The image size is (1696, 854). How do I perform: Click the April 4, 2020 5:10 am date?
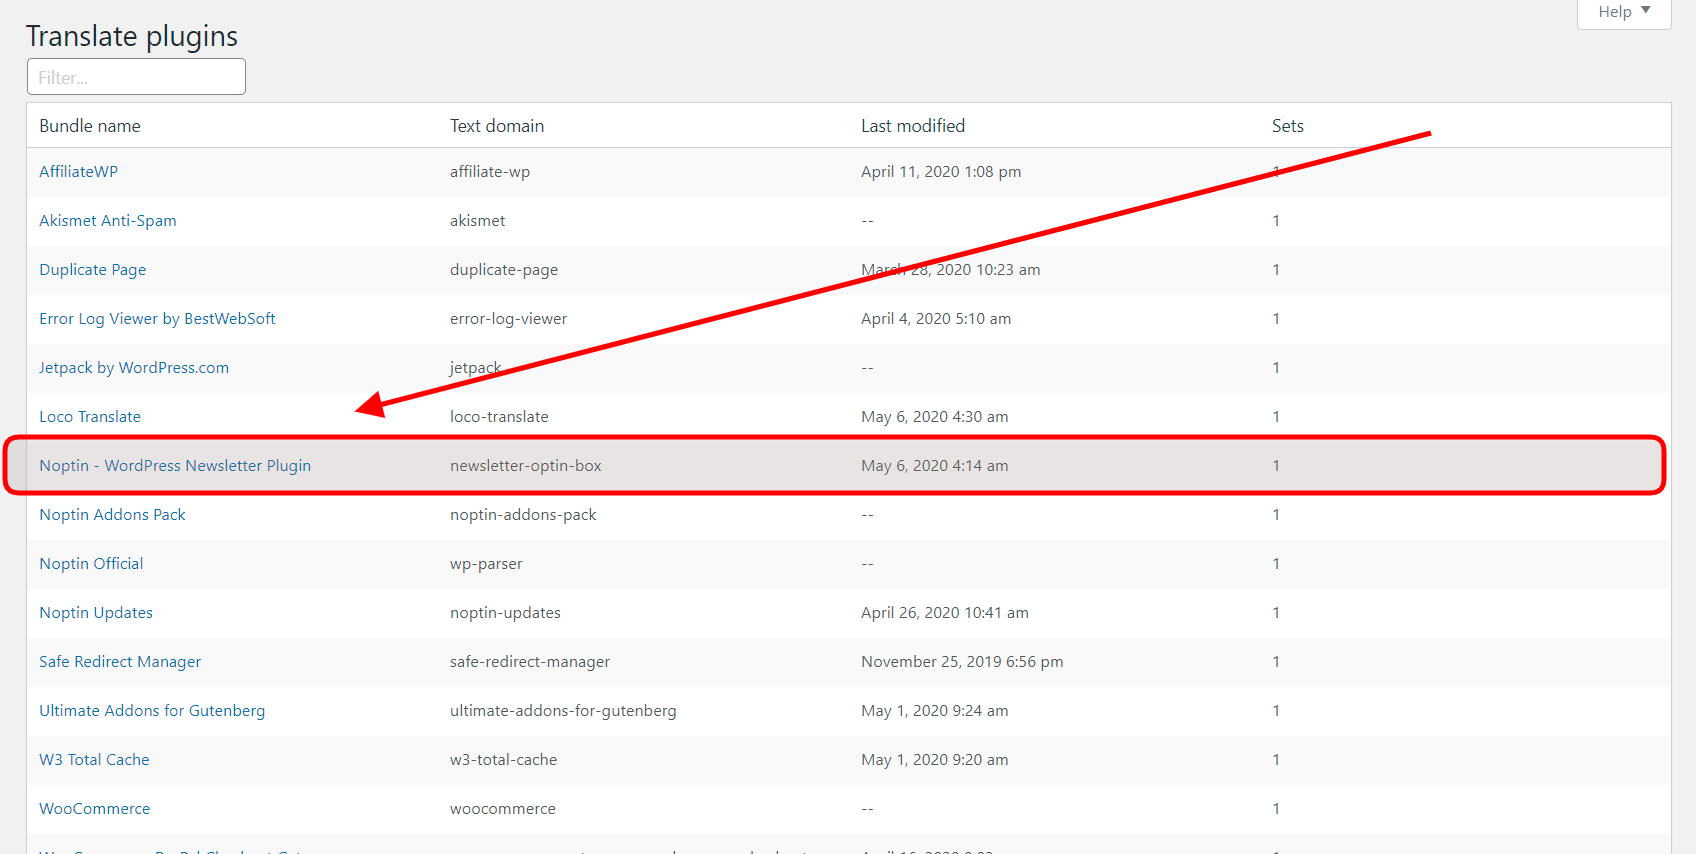pyautogui.click(x=936, y=319)
